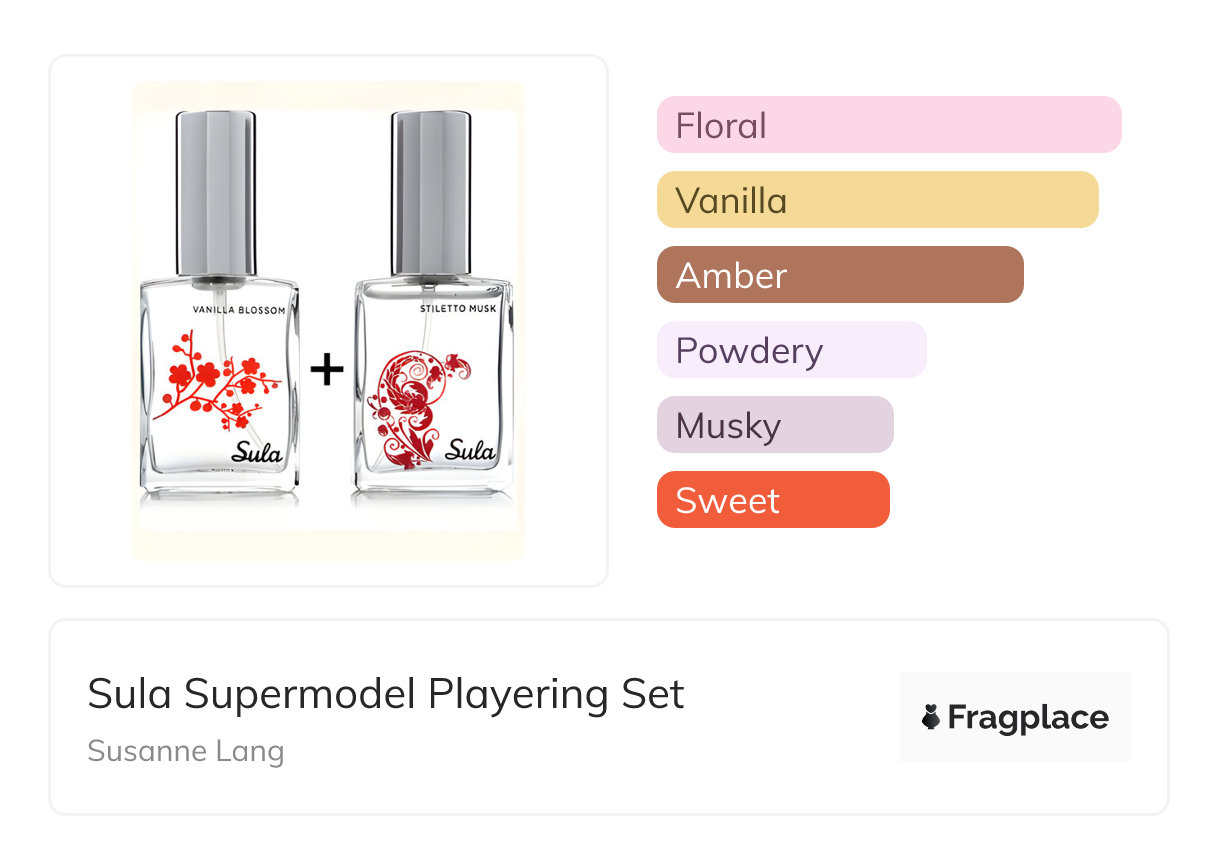Click the plus sign between the bottles
Screen dimensions: 1218x864
326,370
